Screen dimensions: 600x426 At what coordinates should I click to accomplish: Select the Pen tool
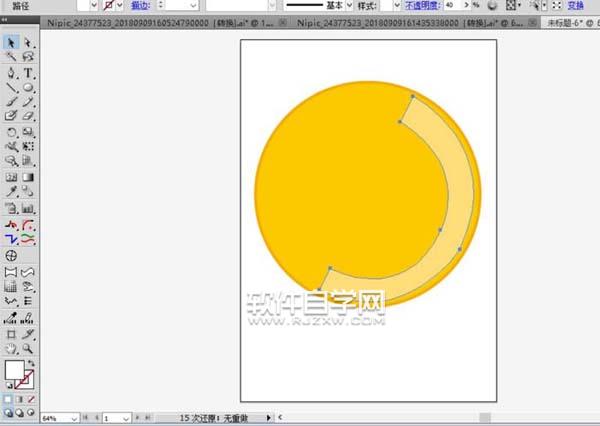(x=11, y=73)
